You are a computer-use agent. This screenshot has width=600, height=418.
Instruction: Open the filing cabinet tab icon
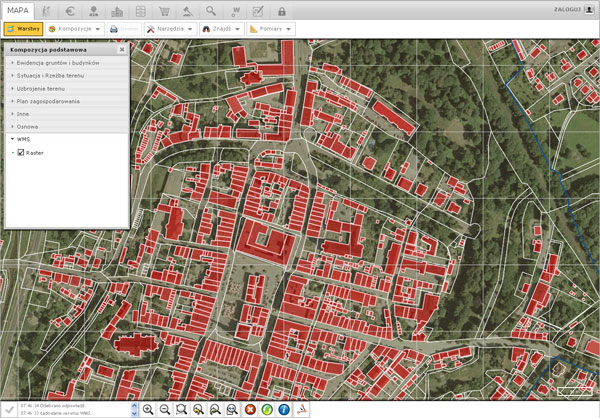(x=140, y=11)
